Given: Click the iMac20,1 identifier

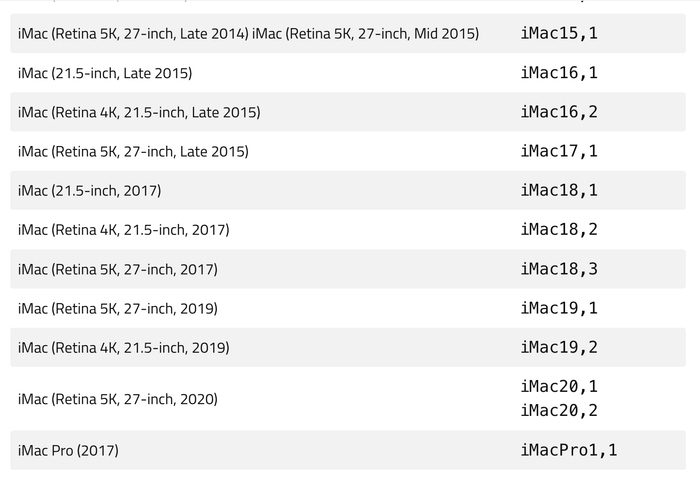Looking at the screenshot, I should point(559,387).
